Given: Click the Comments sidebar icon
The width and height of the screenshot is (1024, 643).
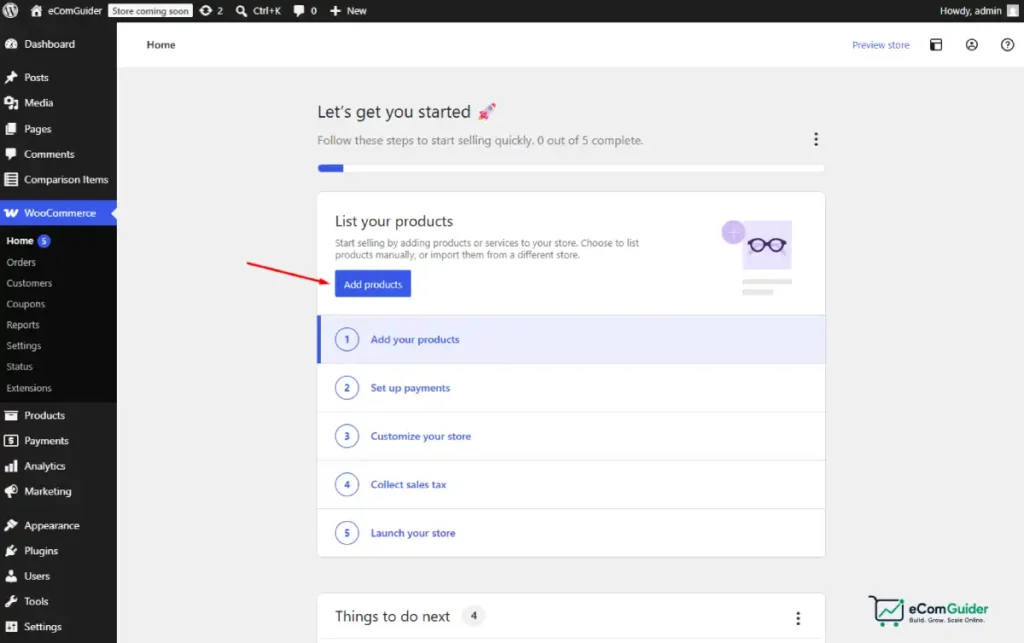Looking at the screenshot, I should [11, 154].
